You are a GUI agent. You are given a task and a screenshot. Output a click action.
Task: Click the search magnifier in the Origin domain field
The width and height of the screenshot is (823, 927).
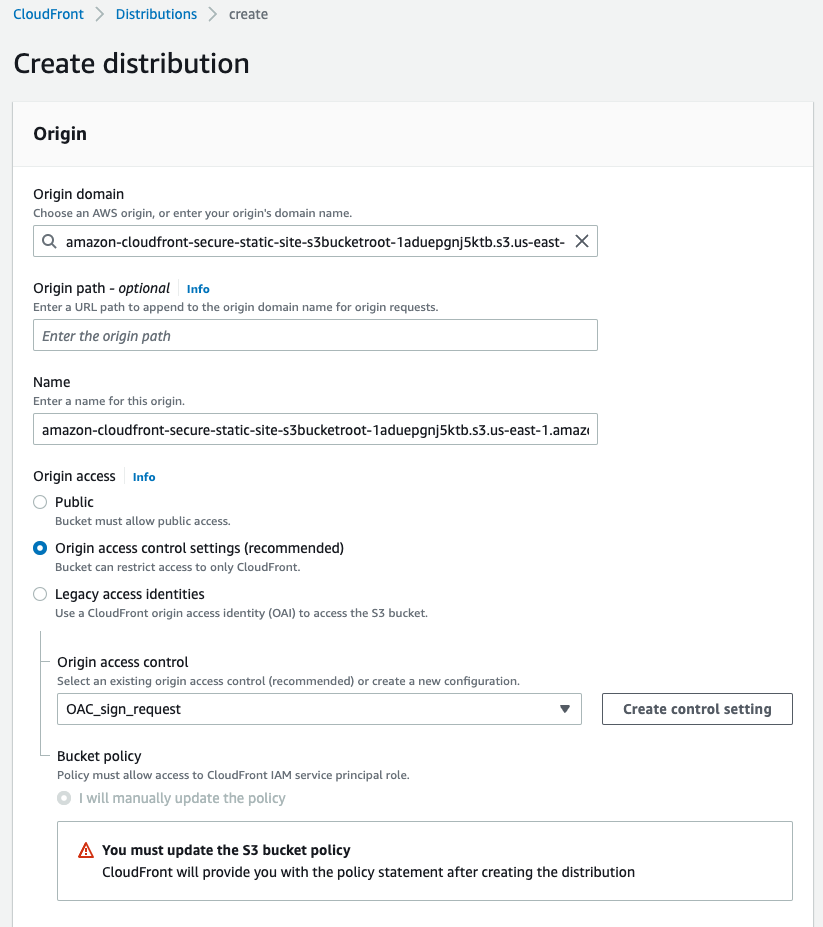tap(49, 241)
